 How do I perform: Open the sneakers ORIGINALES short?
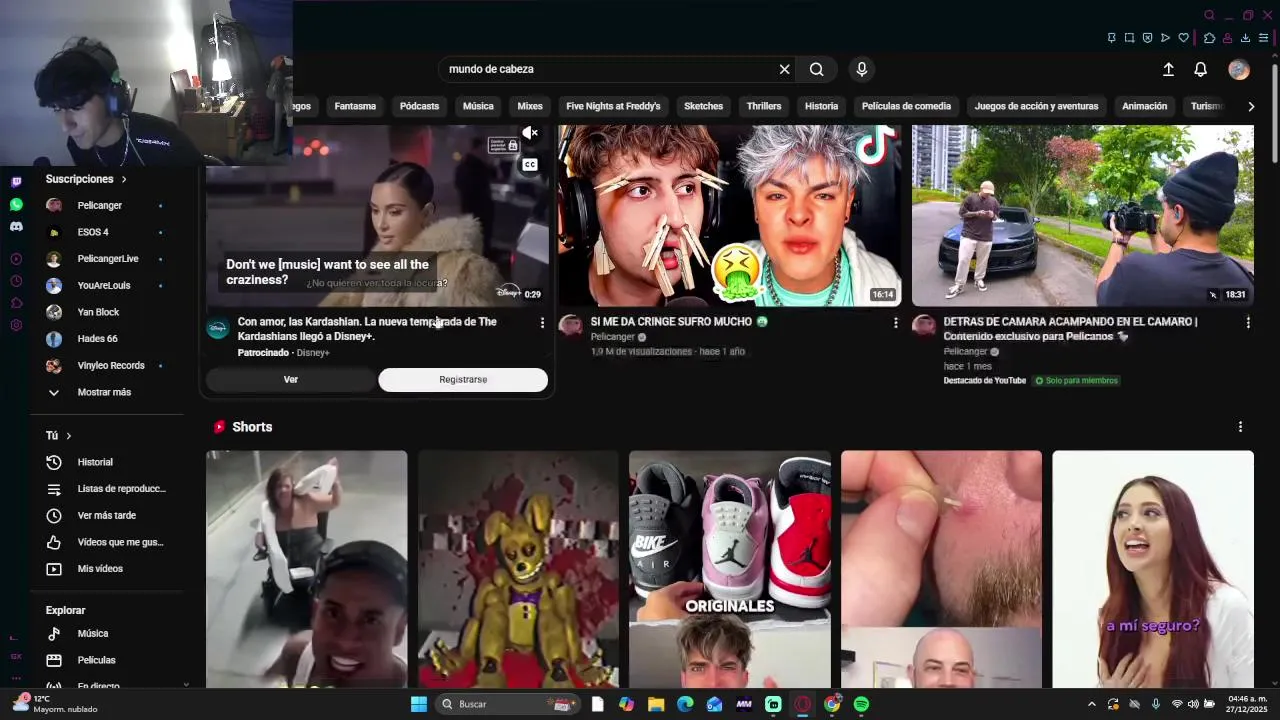coord(730,569)
